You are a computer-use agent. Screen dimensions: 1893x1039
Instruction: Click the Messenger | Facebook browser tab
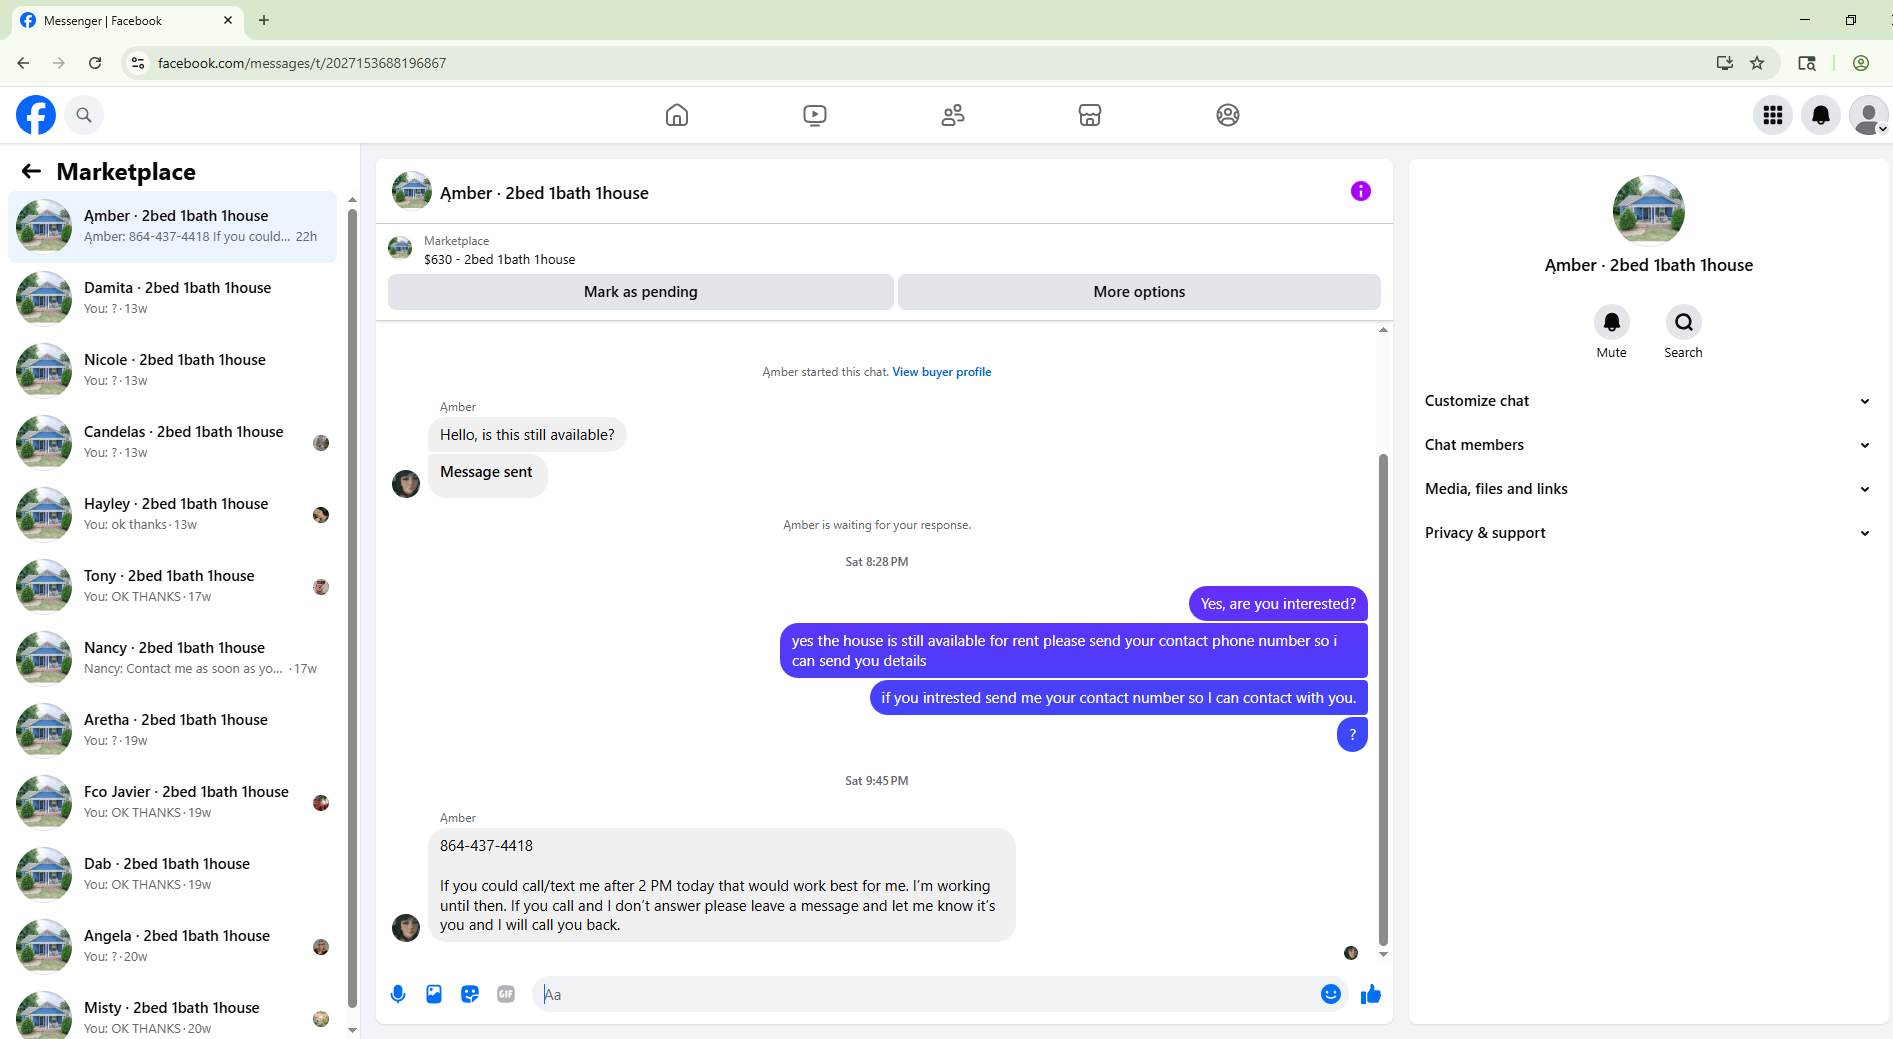(x=126, y=20)
